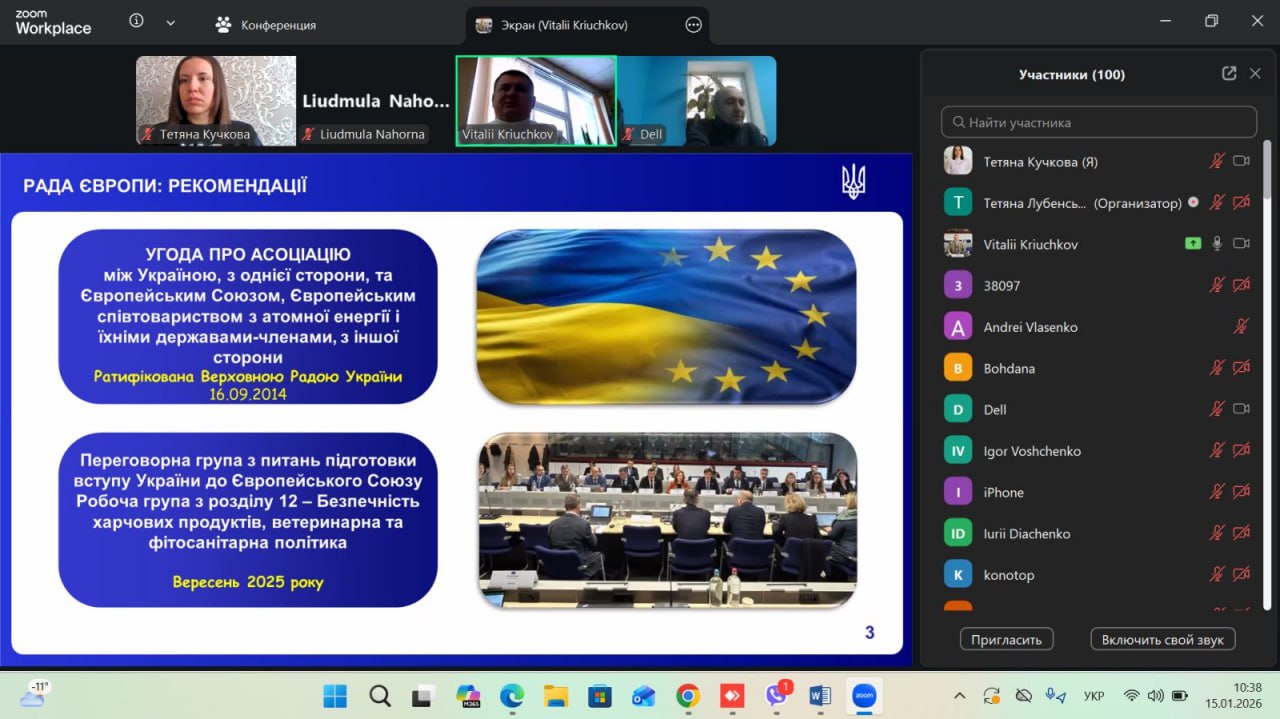Click the recording indicator next to Тетяна Лубенська

point(1193,203)
